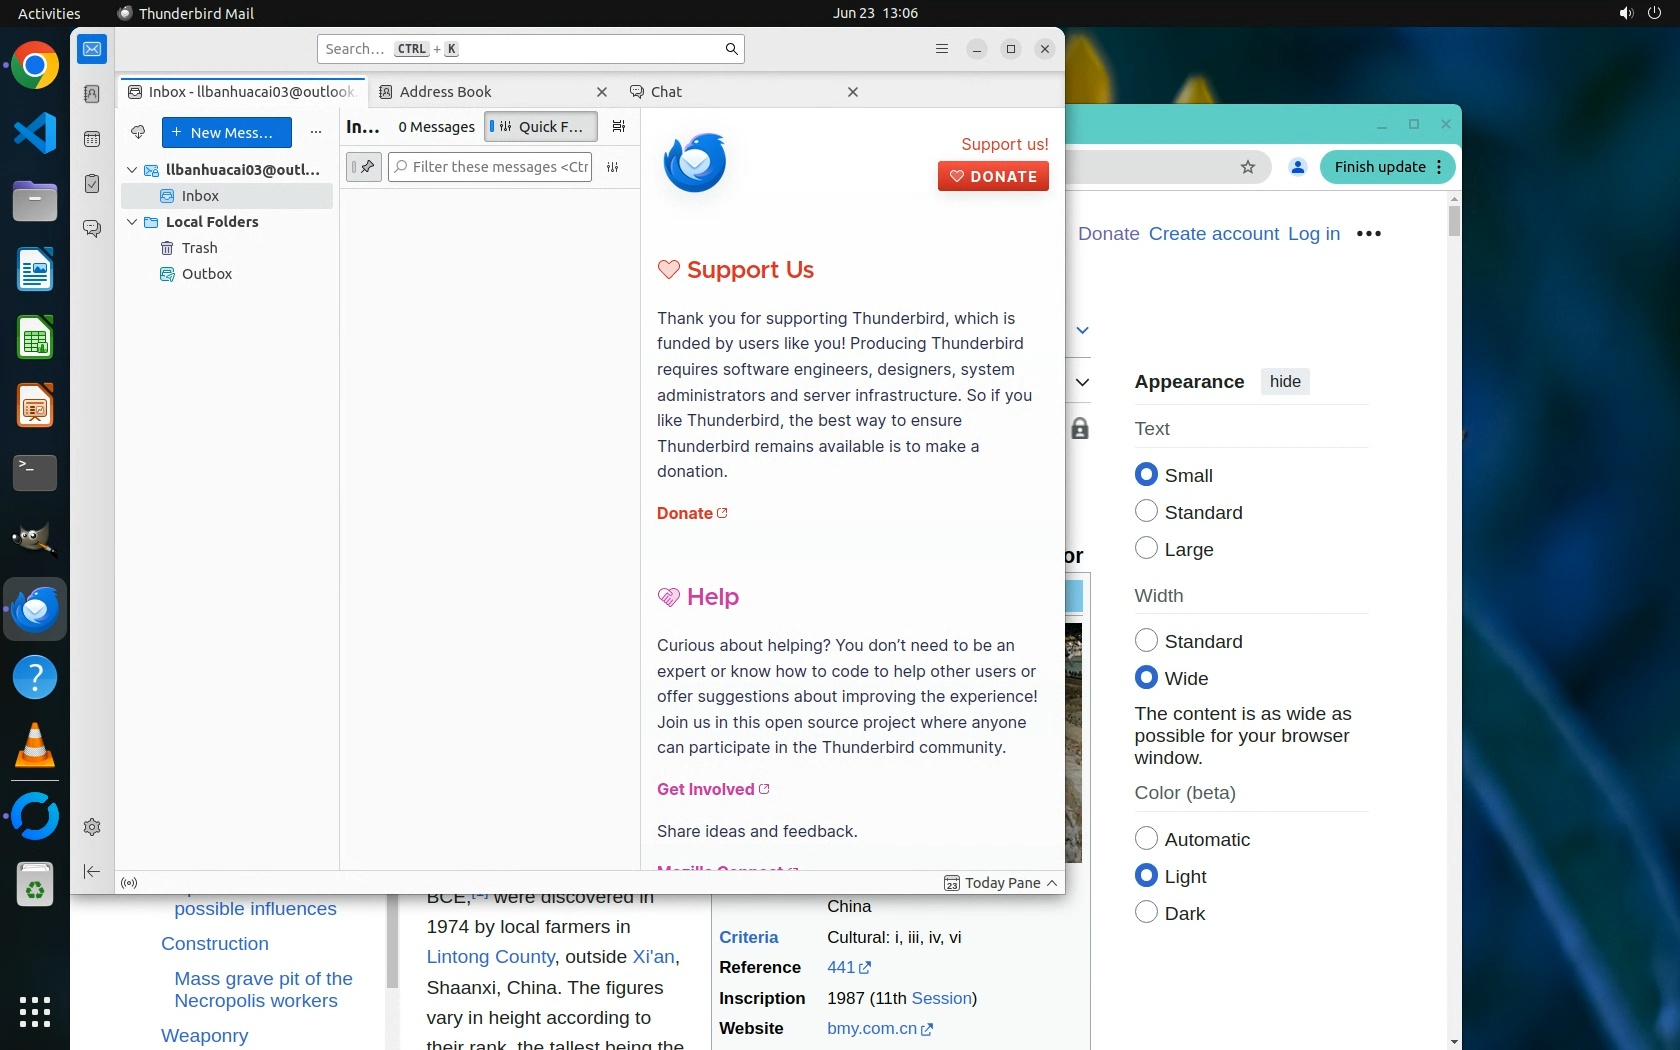
Task: Open the Thunderbird hamburger menu
Action: point(941,49)
